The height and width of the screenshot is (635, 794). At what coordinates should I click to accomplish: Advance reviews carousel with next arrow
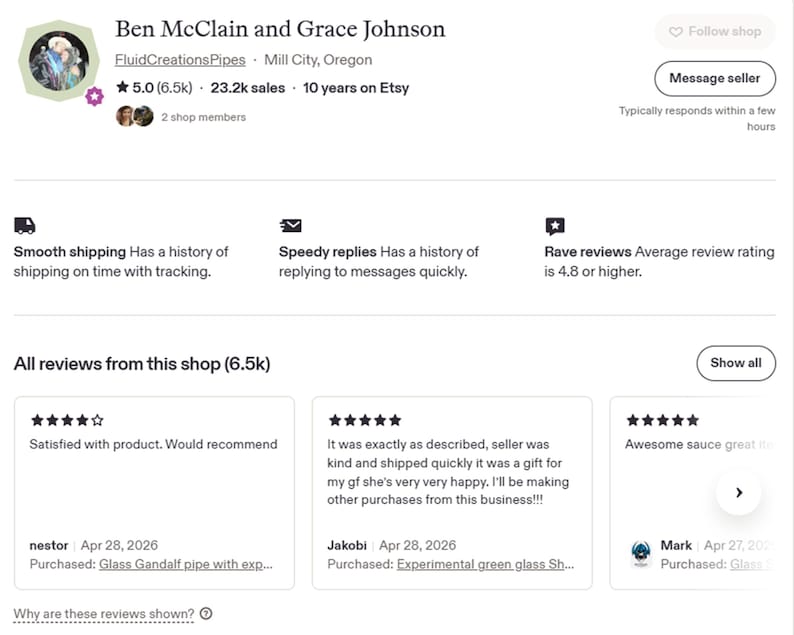pos(739,492)
